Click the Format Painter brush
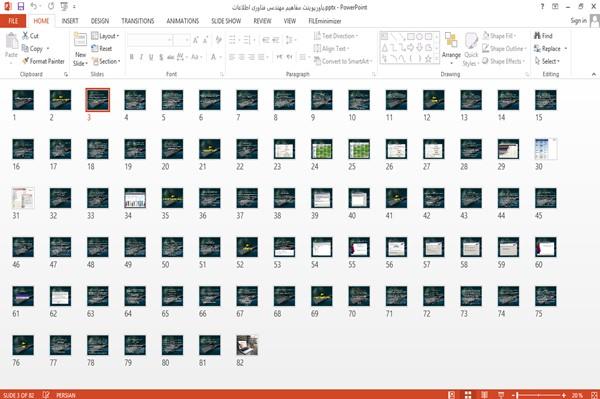Viewport: 600px width, 399px height. point(25,61)
